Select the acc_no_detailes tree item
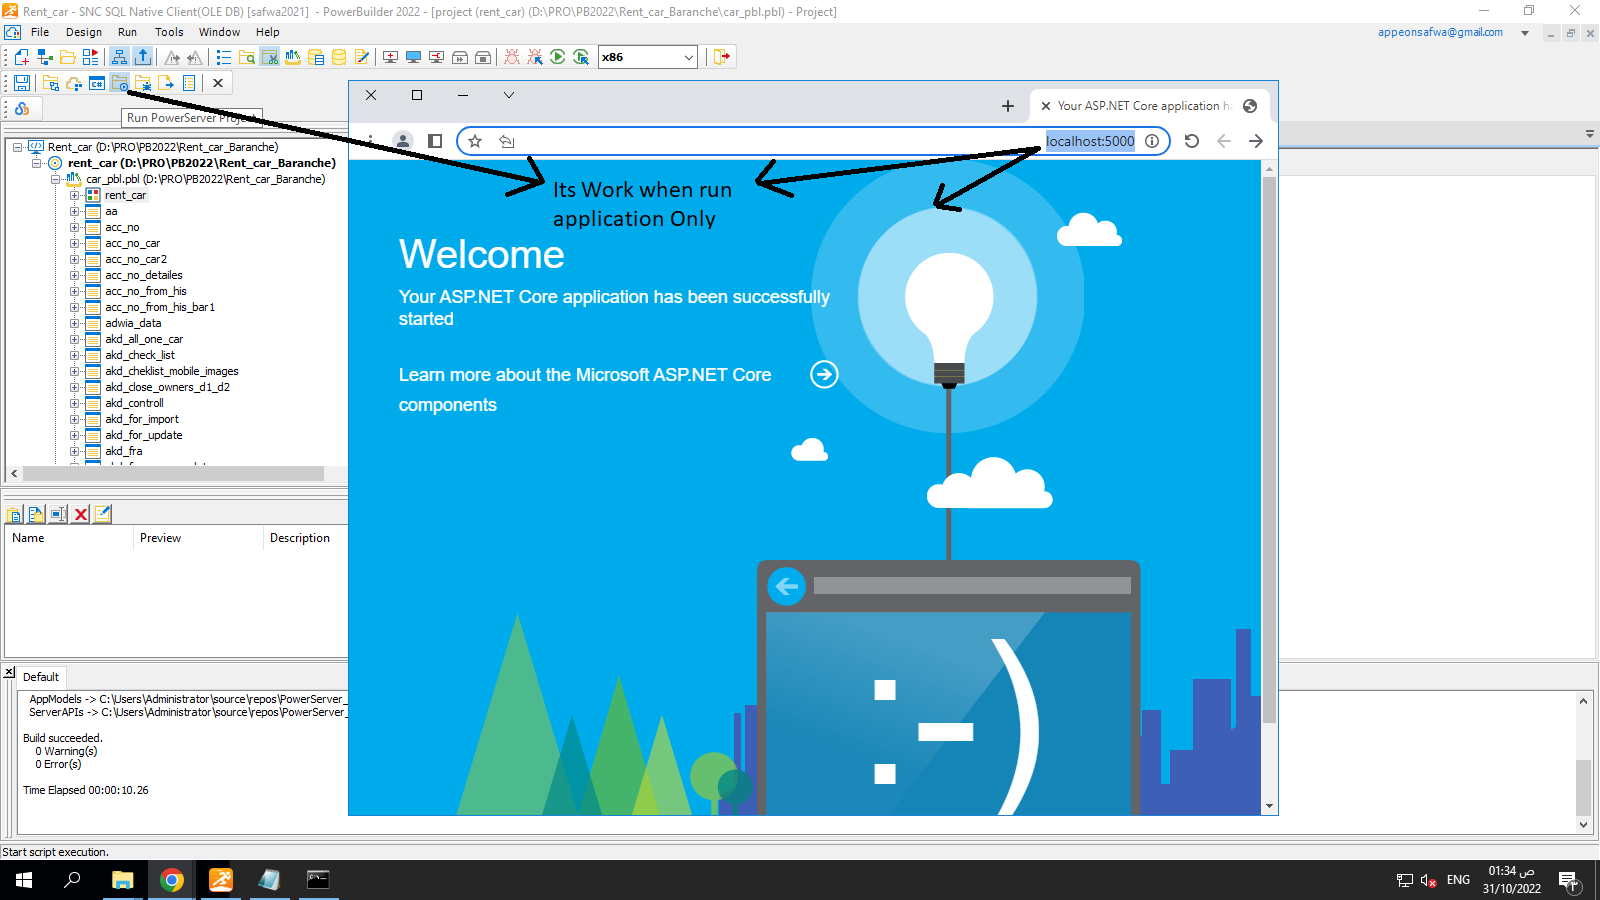Screen dimensions: 1600x900 [143, 275]
